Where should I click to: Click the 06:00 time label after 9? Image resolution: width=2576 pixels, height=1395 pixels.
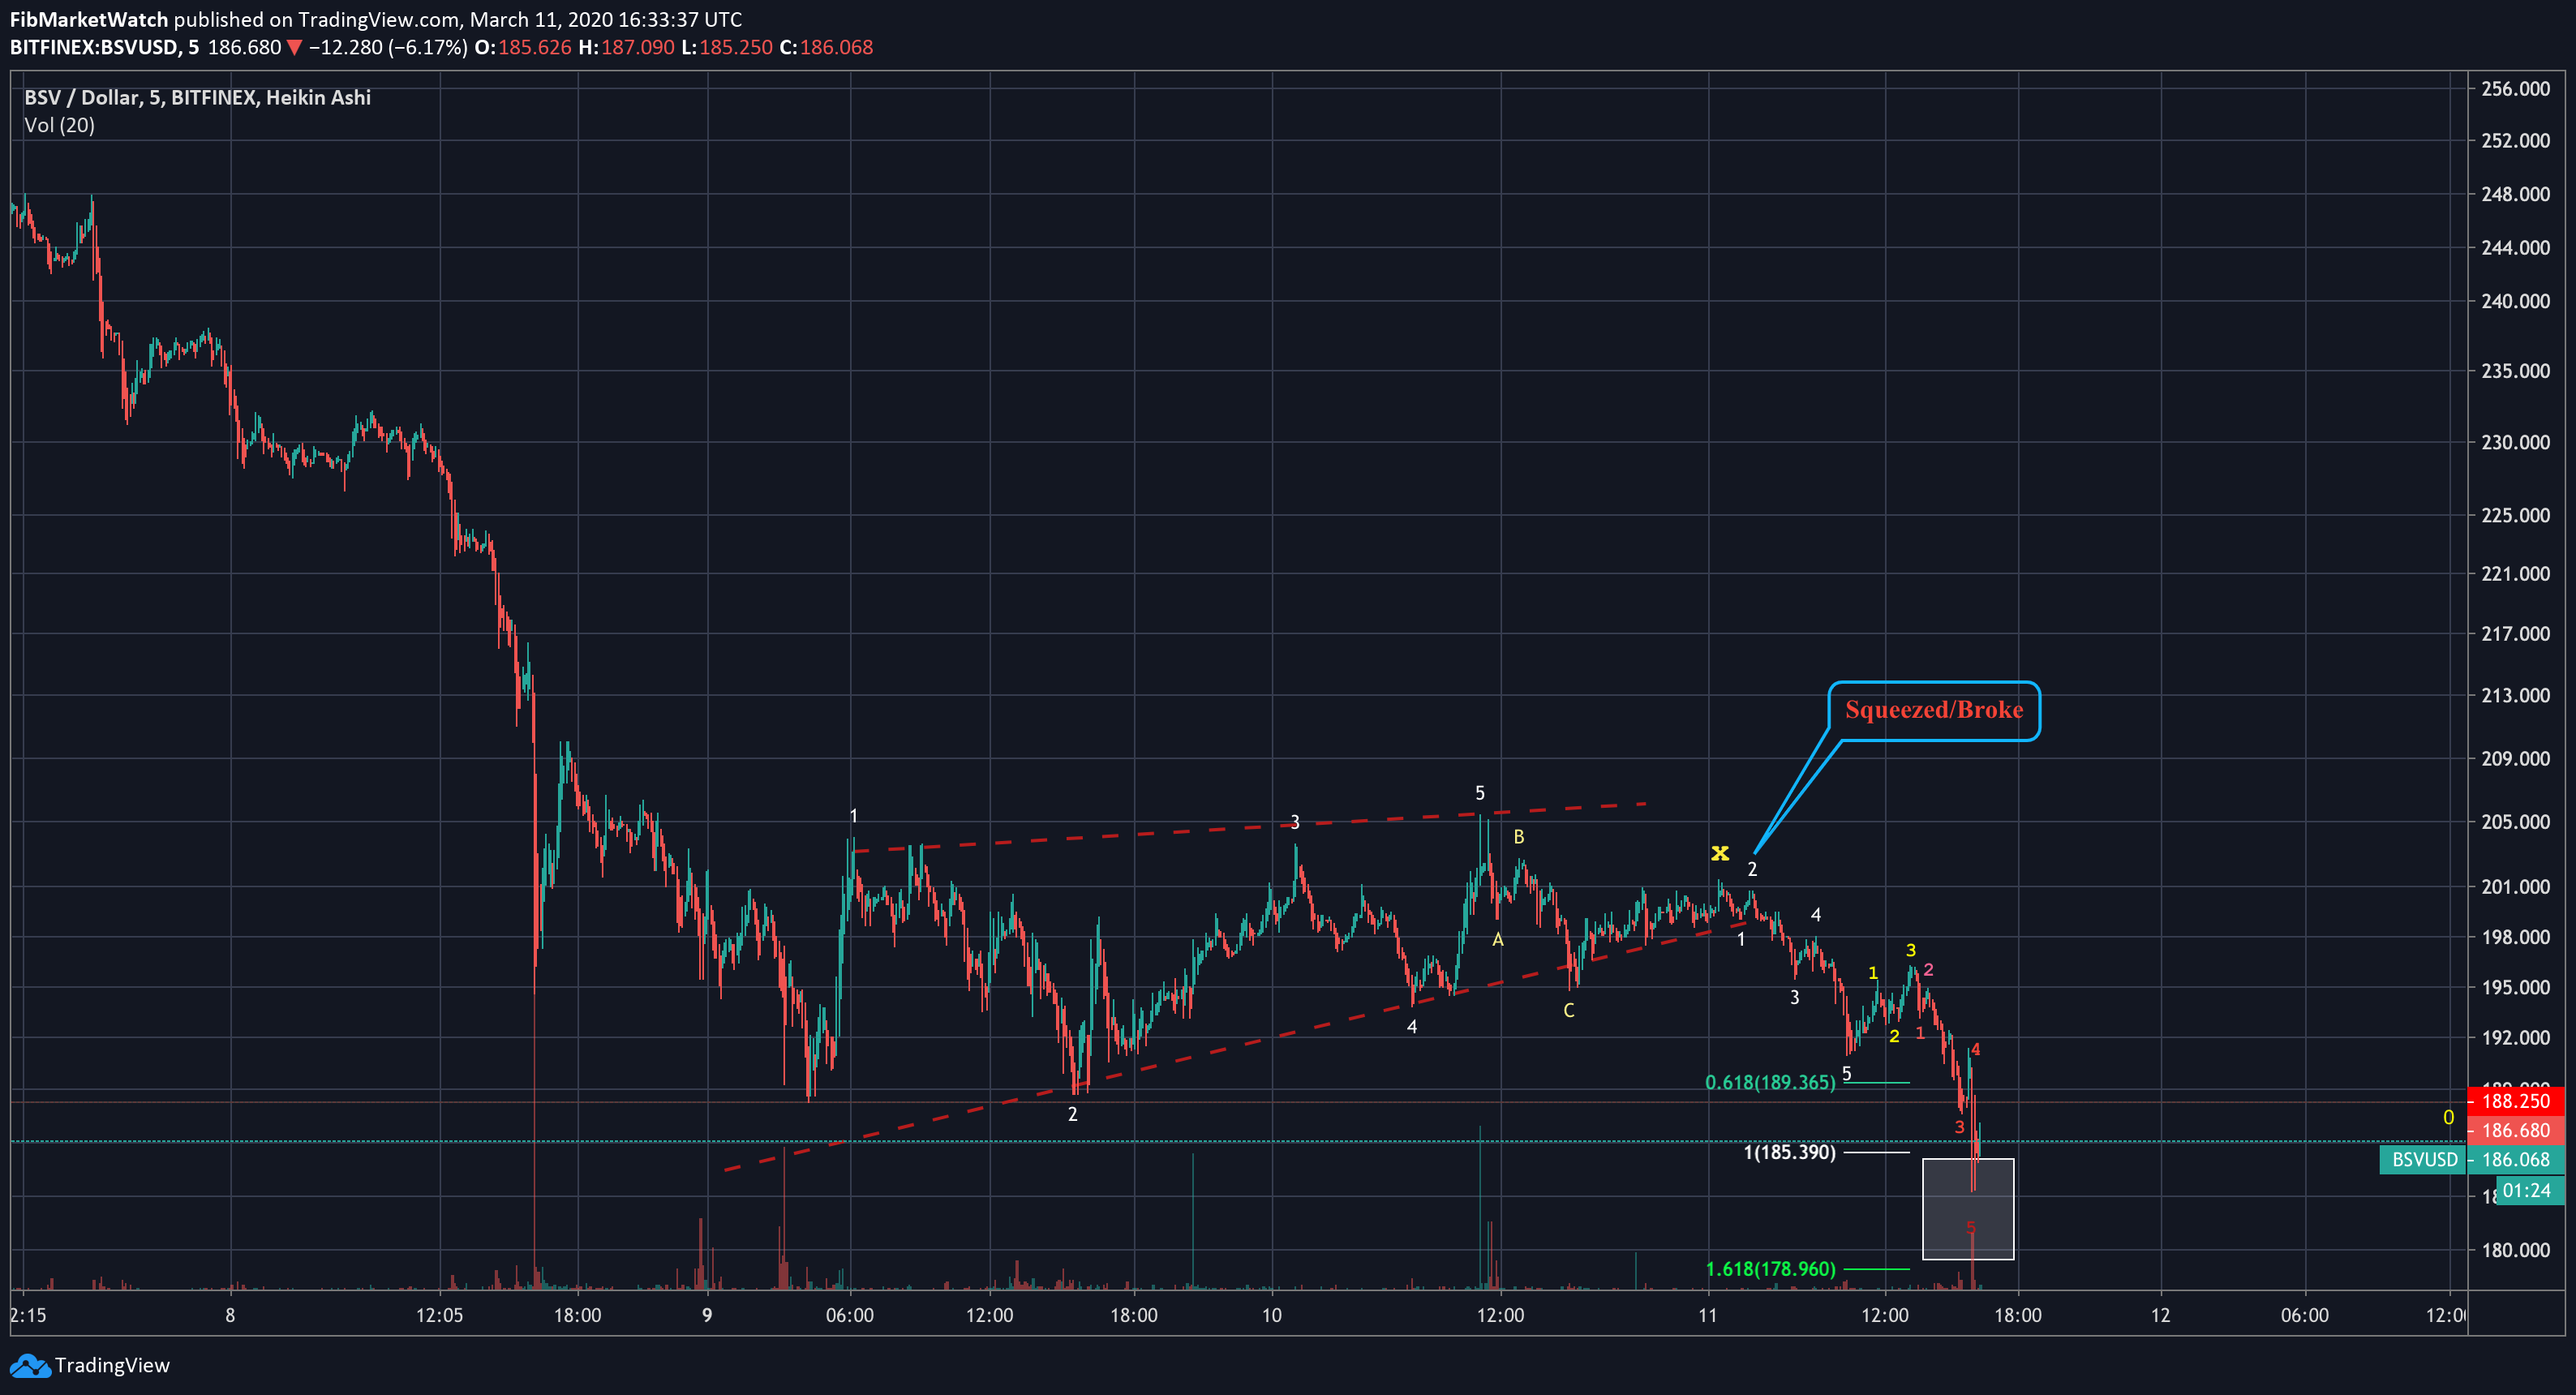(x=849, y=1315)
